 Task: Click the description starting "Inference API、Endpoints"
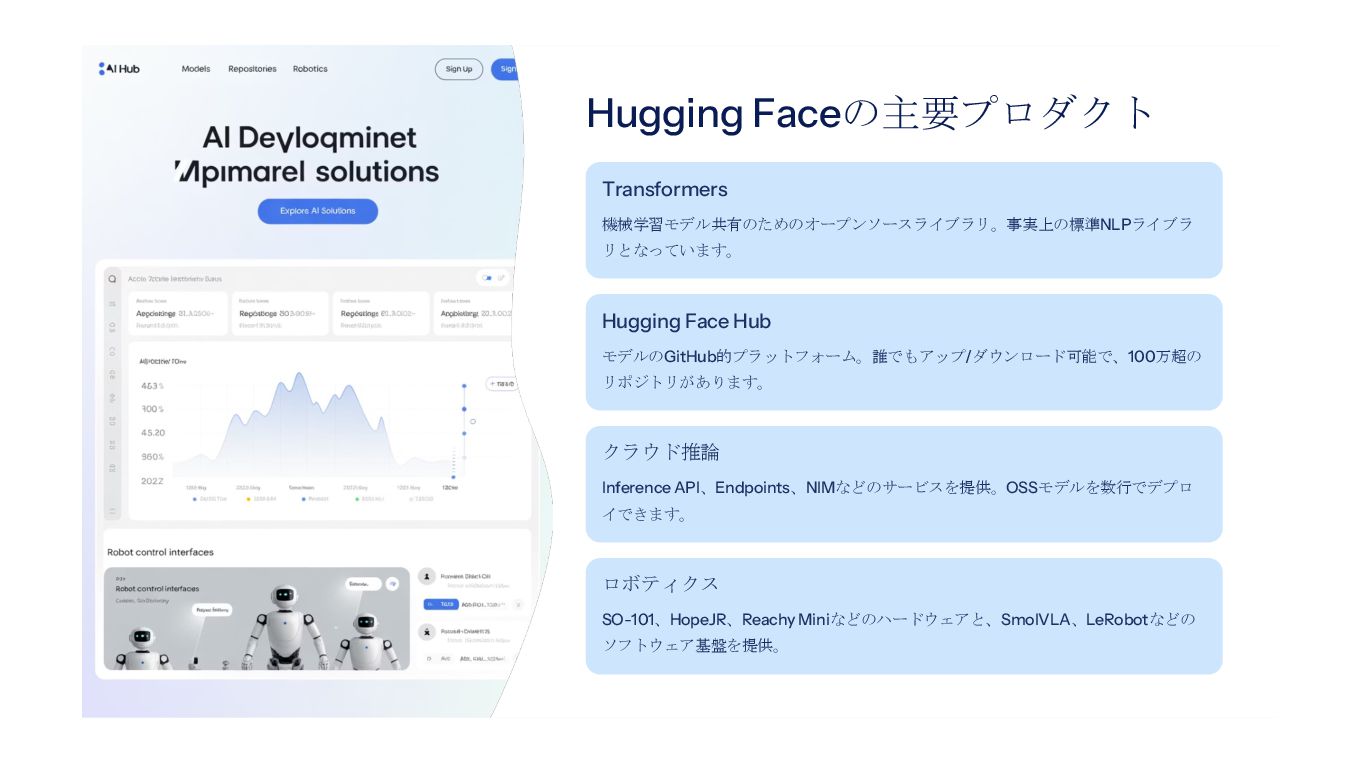click(897, 500)
